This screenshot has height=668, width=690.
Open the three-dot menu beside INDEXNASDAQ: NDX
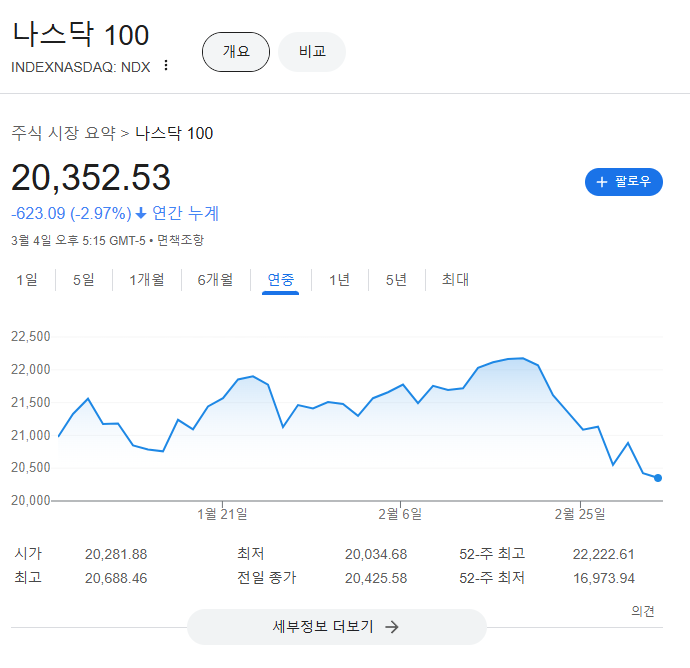pos(166,66)
